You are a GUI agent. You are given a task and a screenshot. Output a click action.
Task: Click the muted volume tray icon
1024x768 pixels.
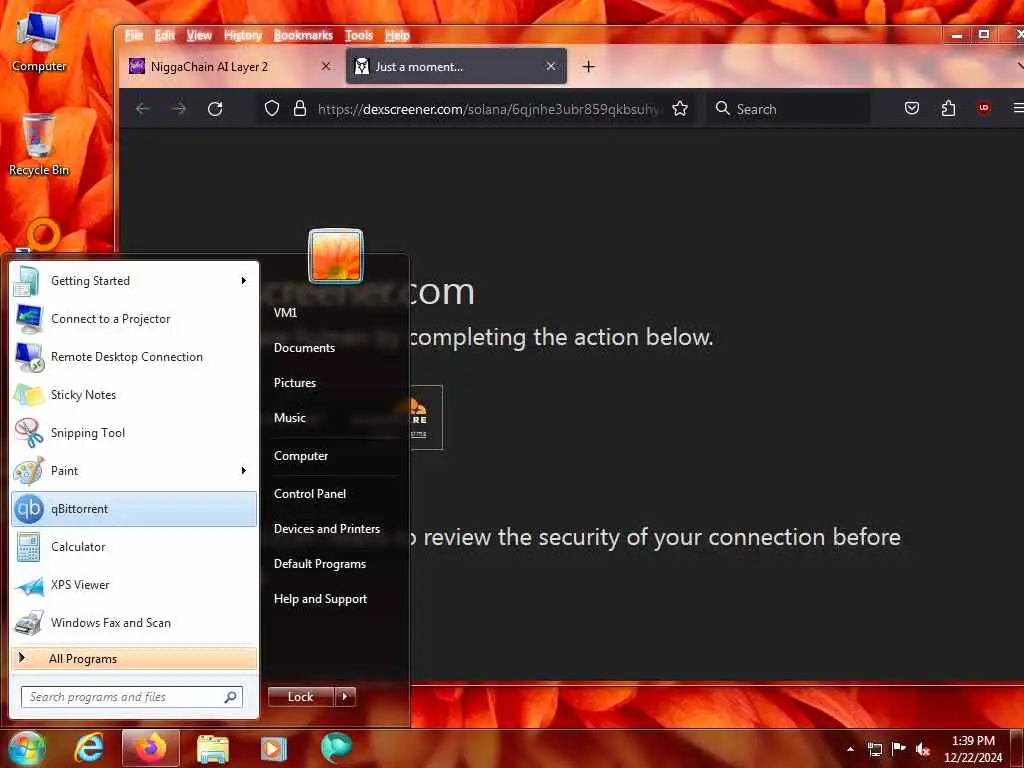pos(923,749)
